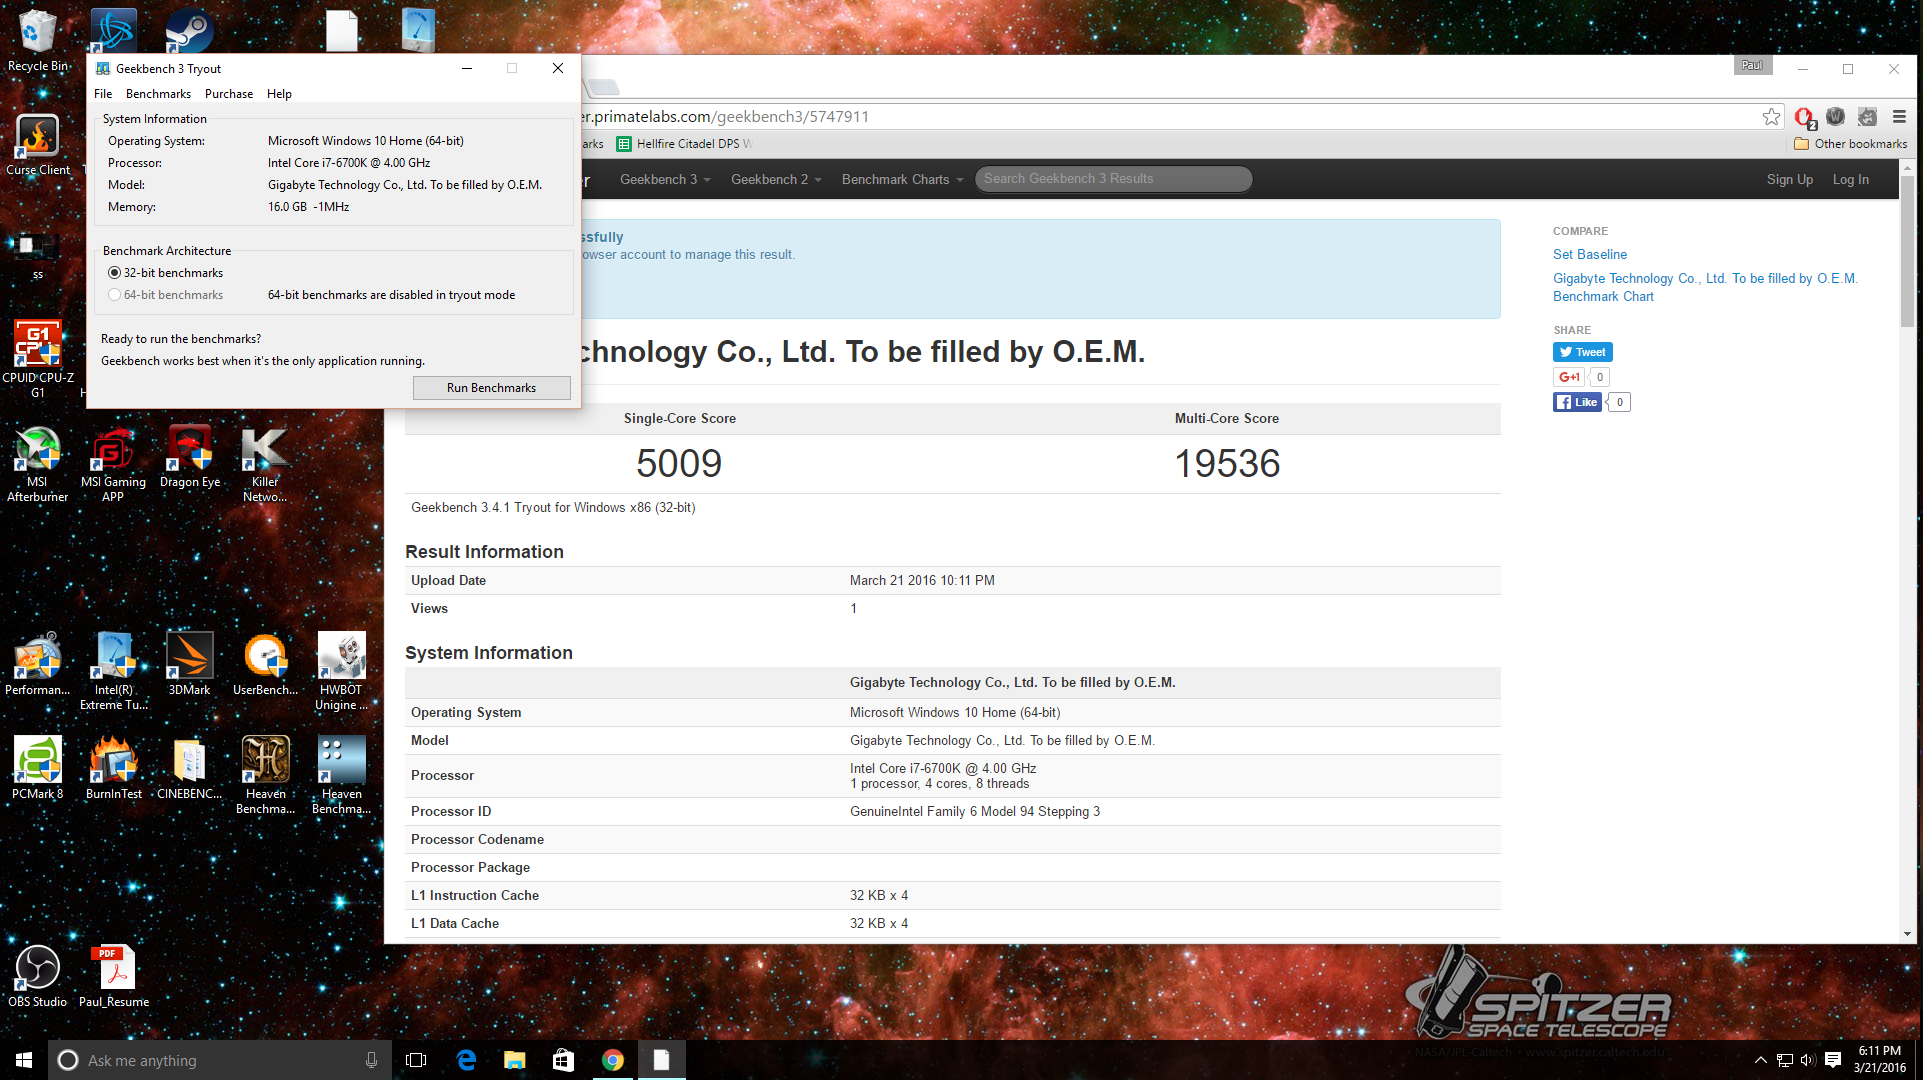Click the Tweet share button
Image resolution: width=1923 pixels, height=1080 pixels.
coord(1582,352)
